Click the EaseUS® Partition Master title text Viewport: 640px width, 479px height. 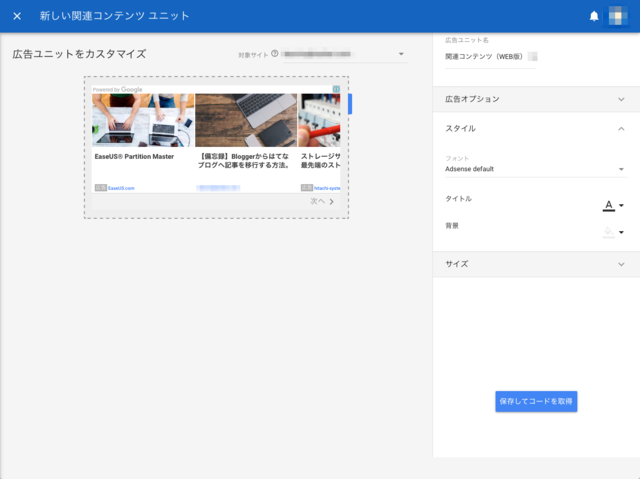pyautogui.click(x=134, y=157)
